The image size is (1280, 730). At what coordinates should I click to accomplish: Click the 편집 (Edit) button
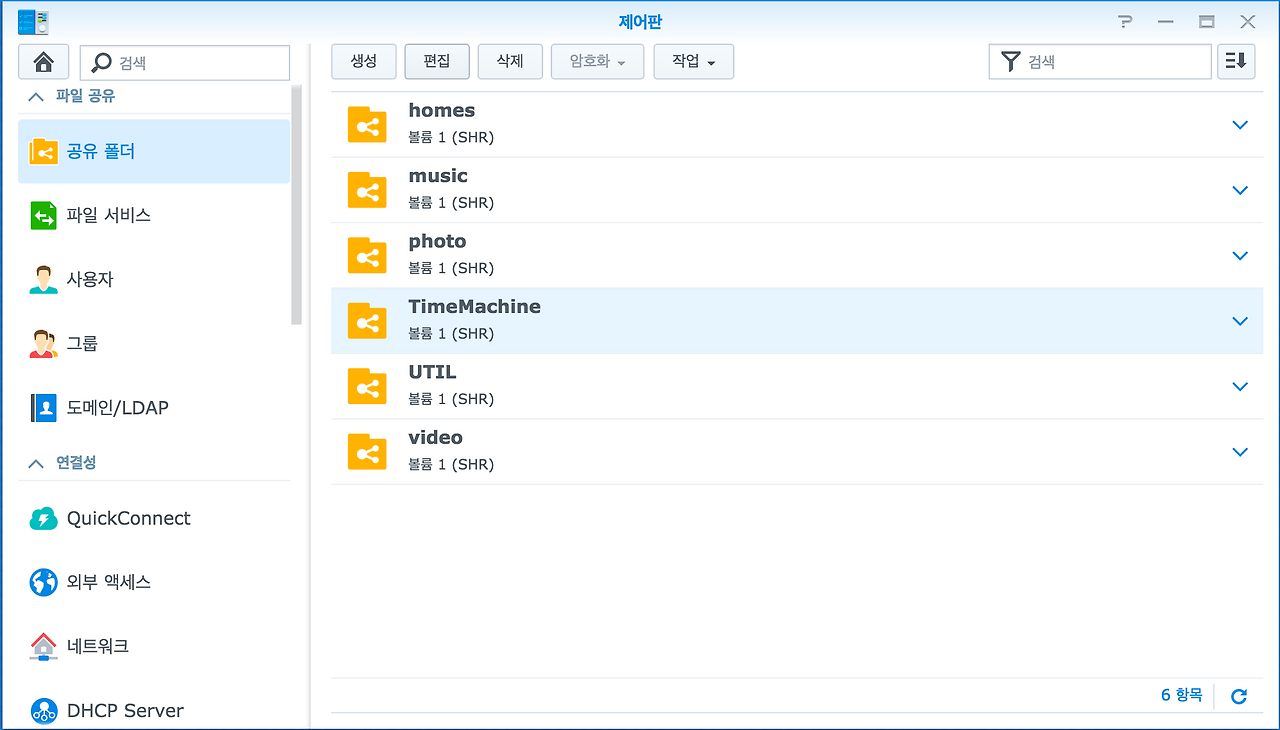click(x=436, y=61)
